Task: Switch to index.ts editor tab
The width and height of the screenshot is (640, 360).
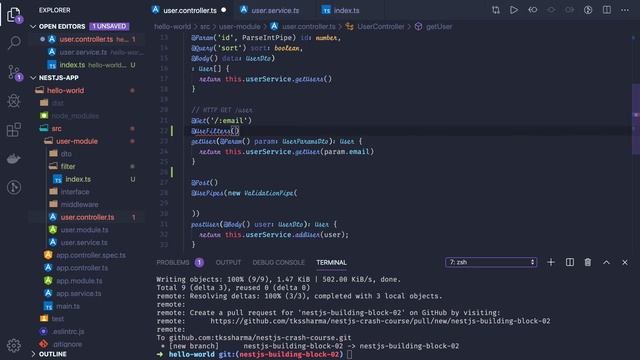Action: pos(346,10)
